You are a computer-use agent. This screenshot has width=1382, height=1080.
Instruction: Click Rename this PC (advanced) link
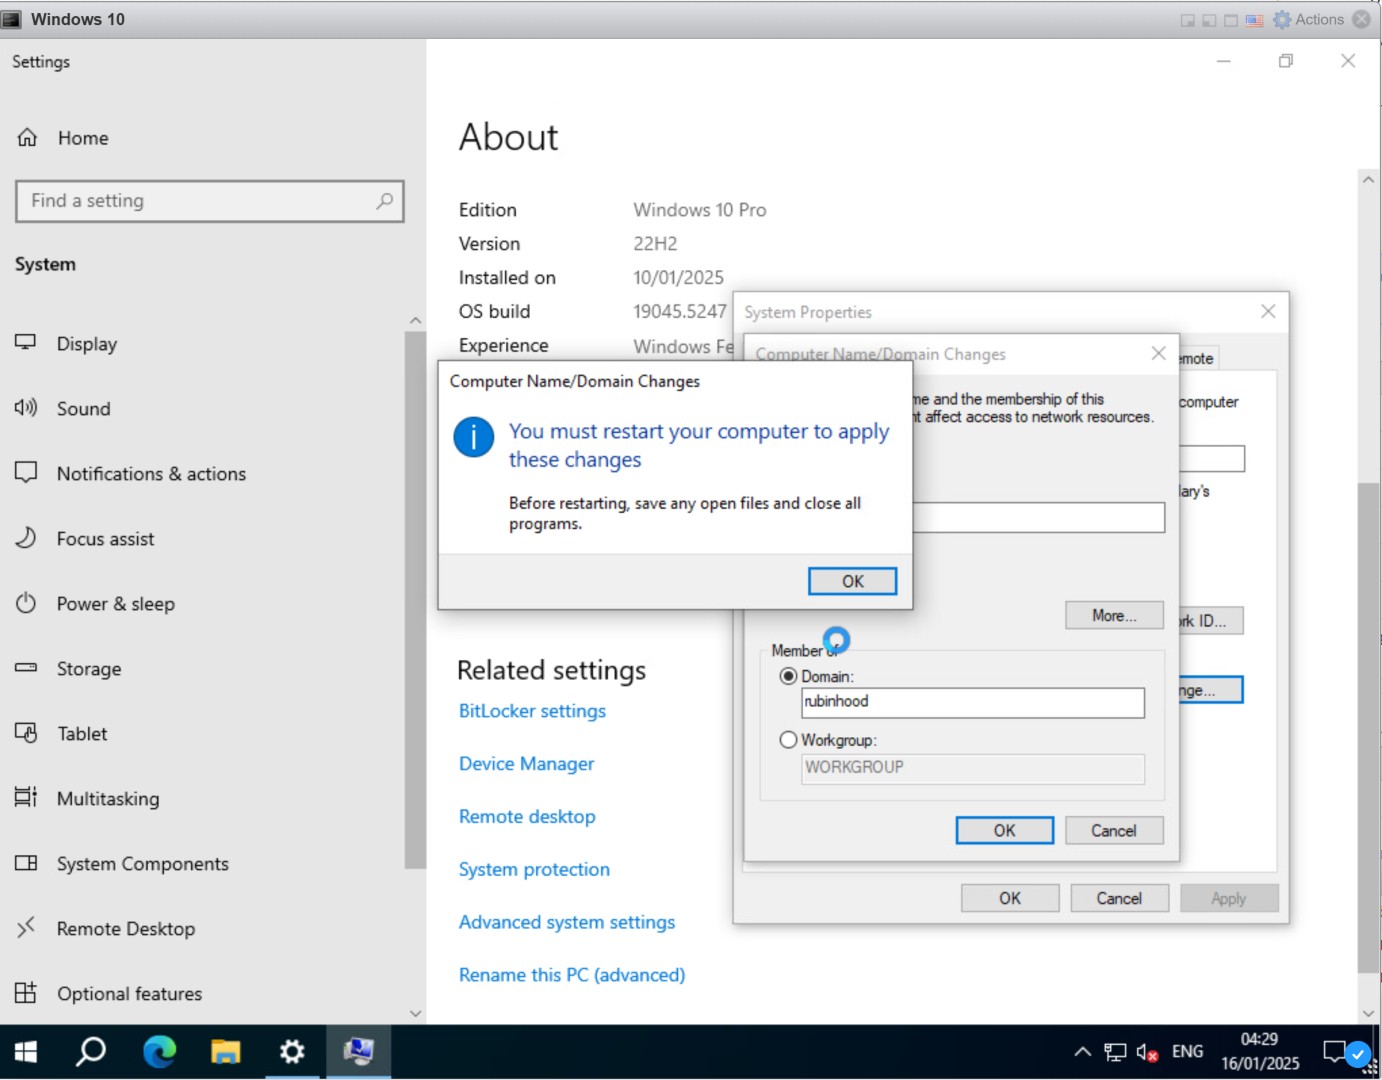point(572,975)
